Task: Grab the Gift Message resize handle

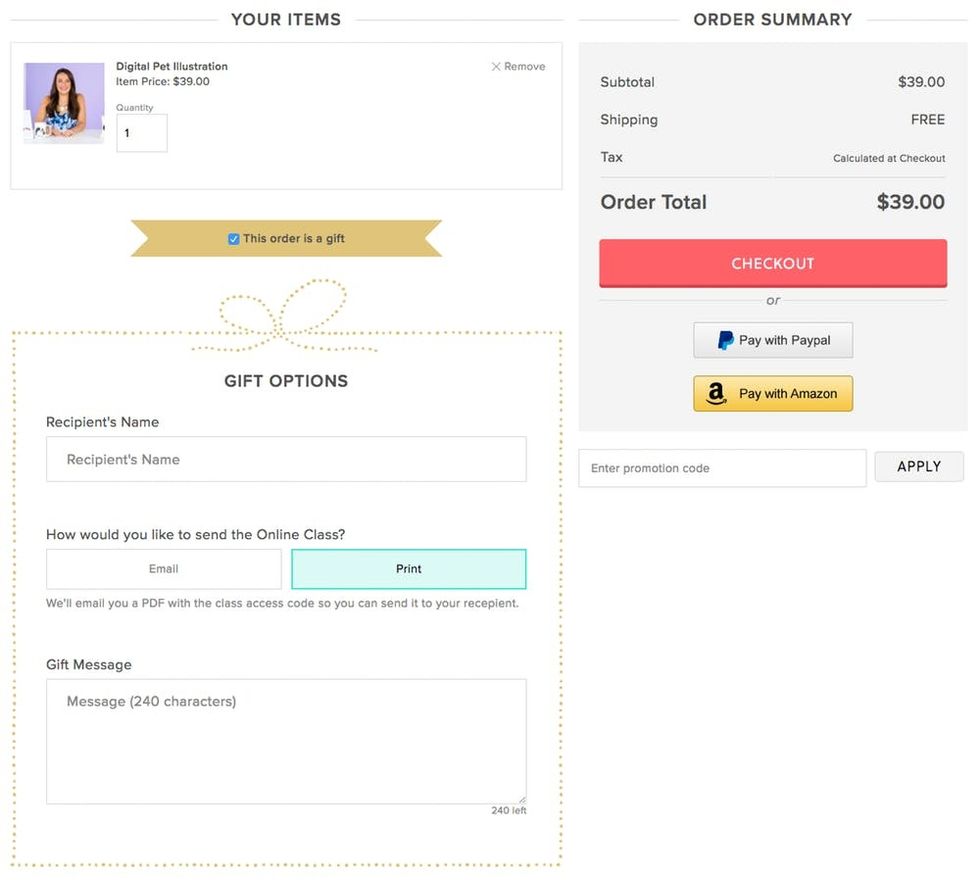Action: coord(520,798)
